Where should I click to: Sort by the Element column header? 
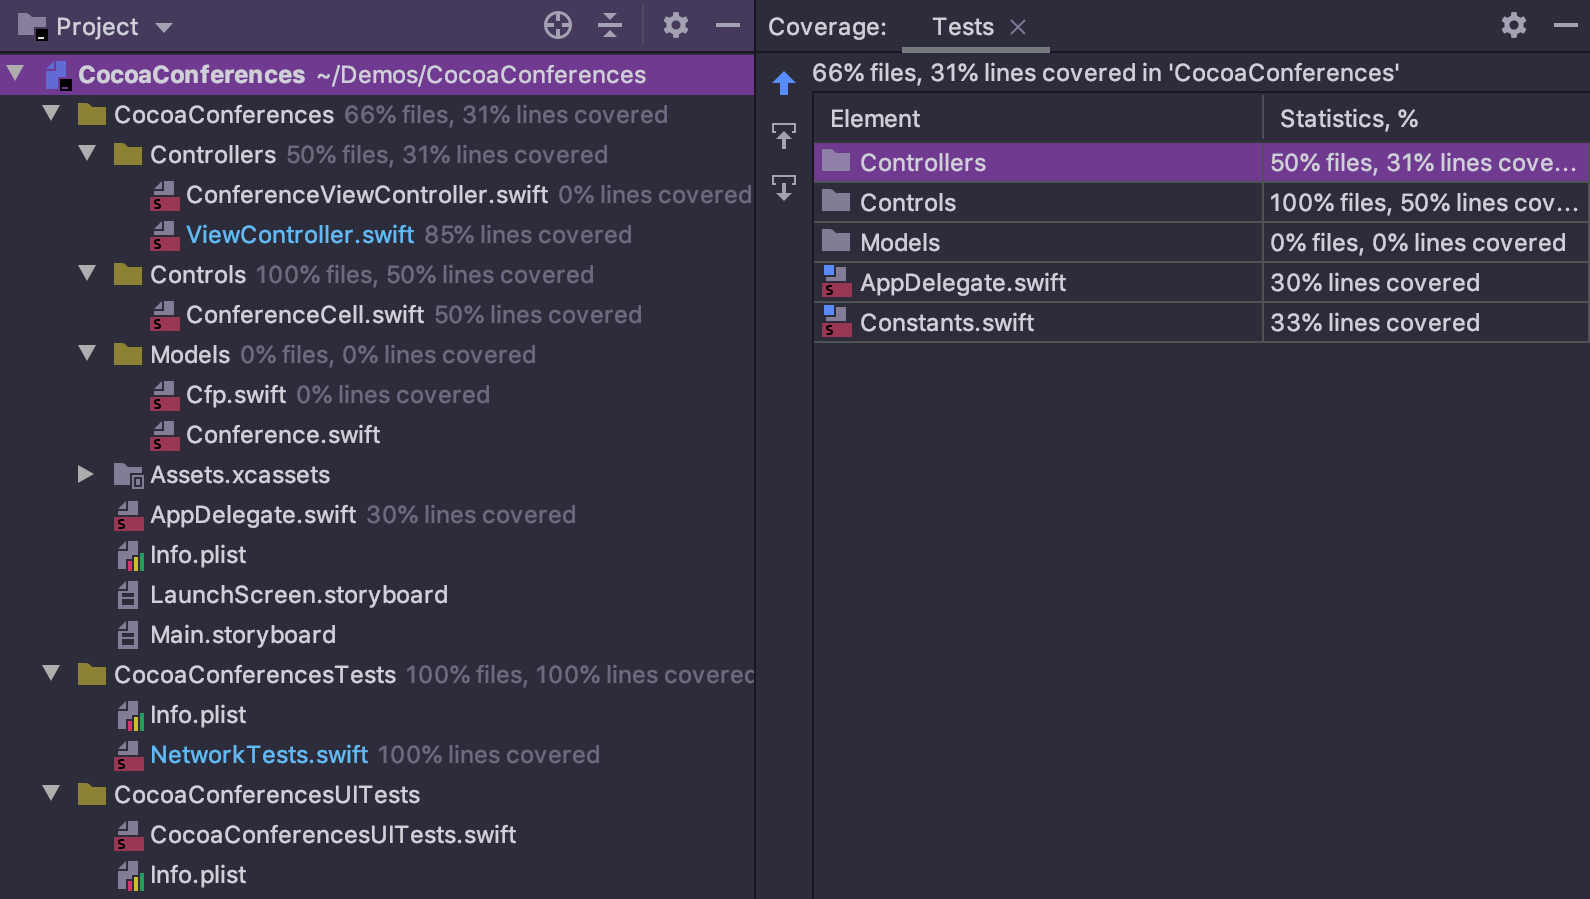pos(1038,119)
